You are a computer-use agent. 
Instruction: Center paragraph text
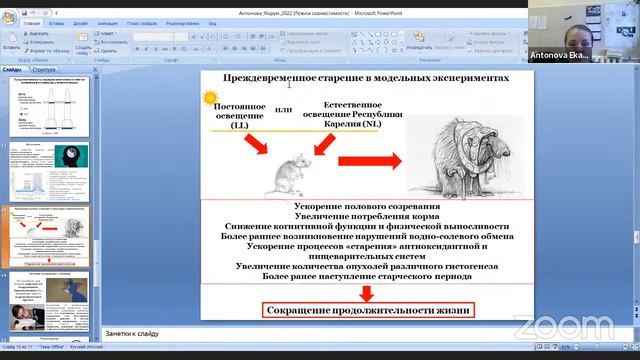click(x=235, y=49)
